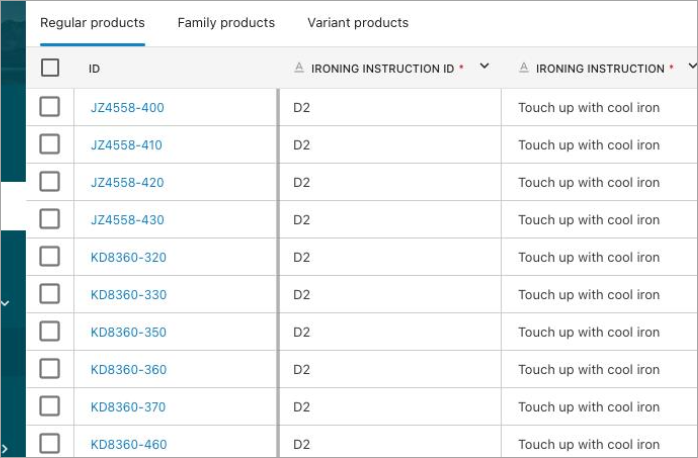
Task: Open product link JZ4558-410
Action: (x=127, y=145)
